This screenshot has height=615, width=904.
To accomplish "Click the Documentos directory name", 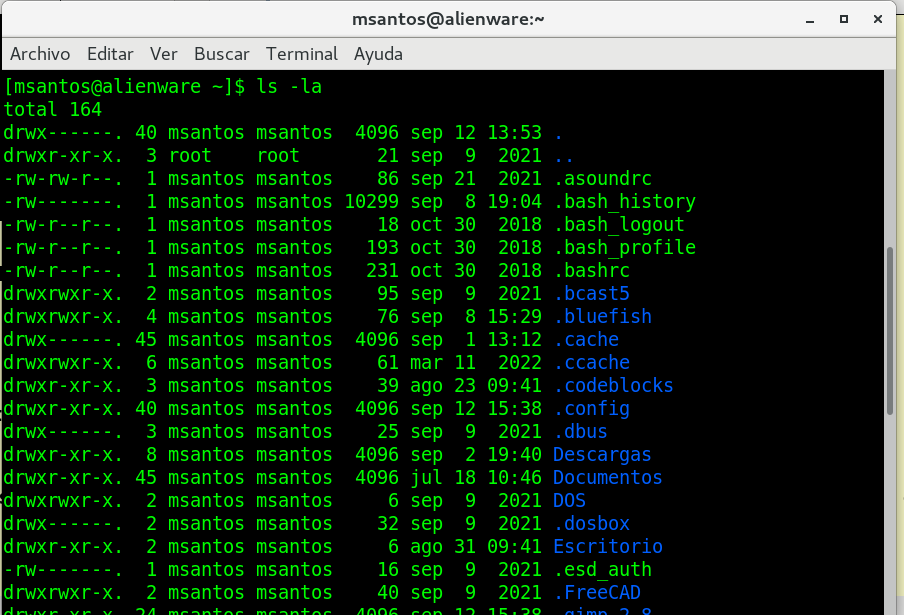I will [607, 478].
